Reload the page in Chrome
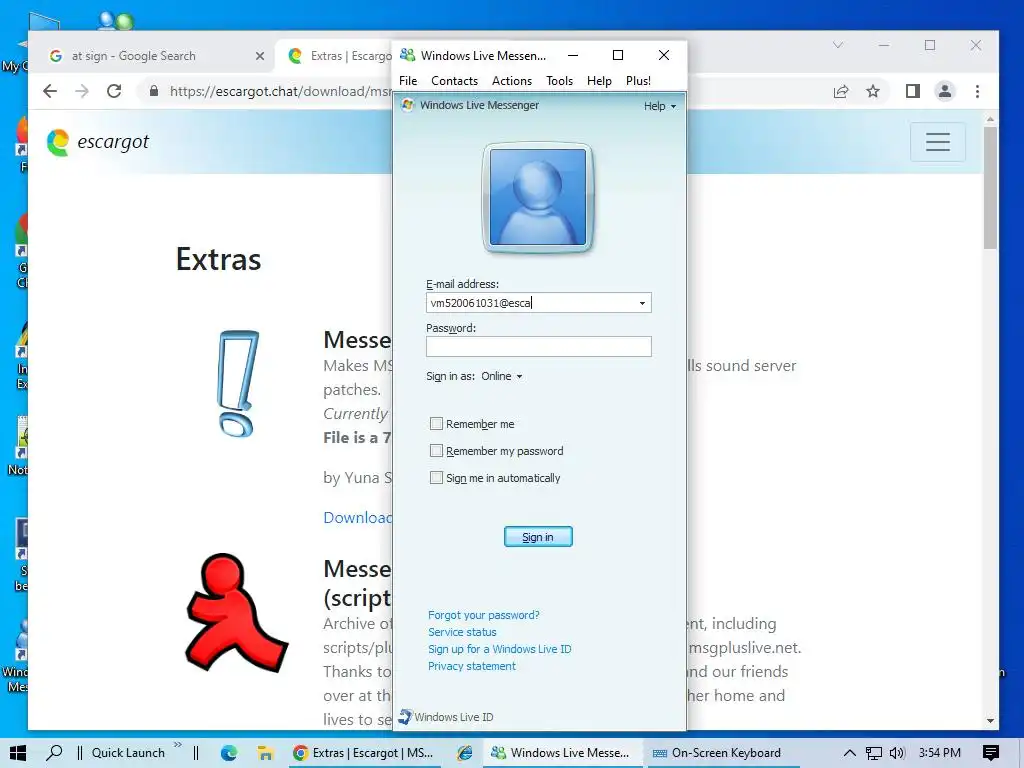The width and height of the screenshot is (1024, 768). 114,91
